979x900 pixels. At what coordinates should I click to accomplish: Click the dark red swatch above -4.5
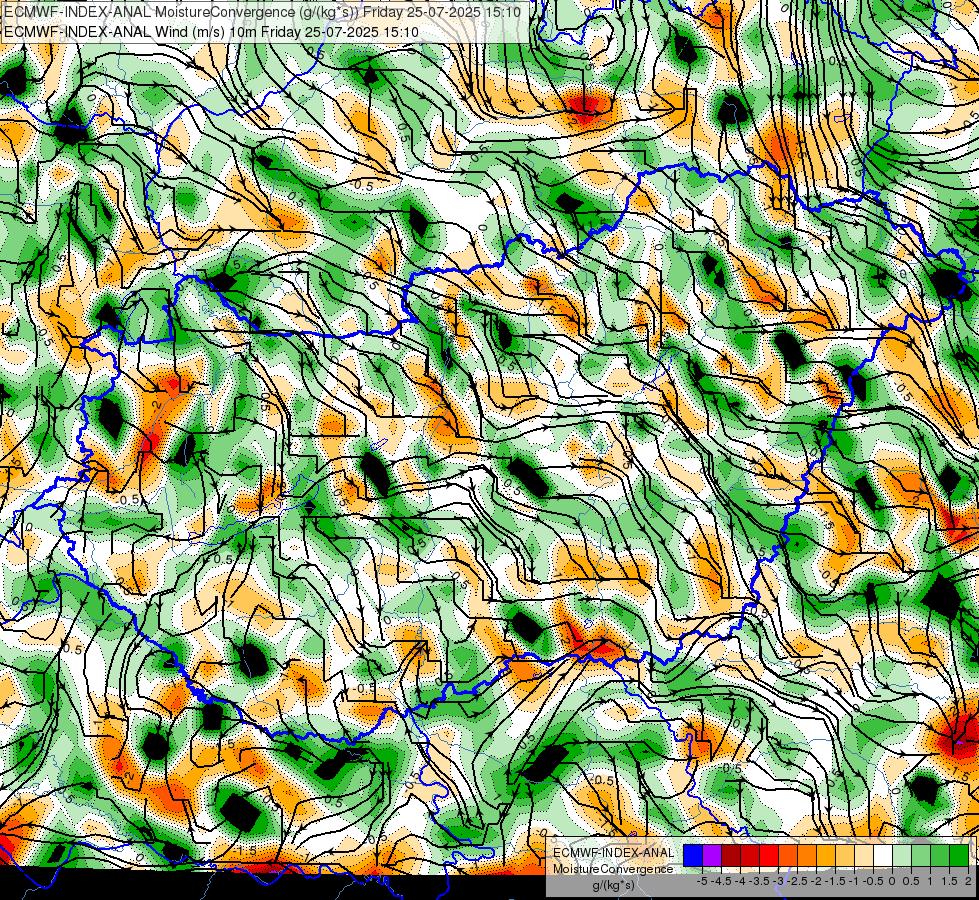[731, 856]
